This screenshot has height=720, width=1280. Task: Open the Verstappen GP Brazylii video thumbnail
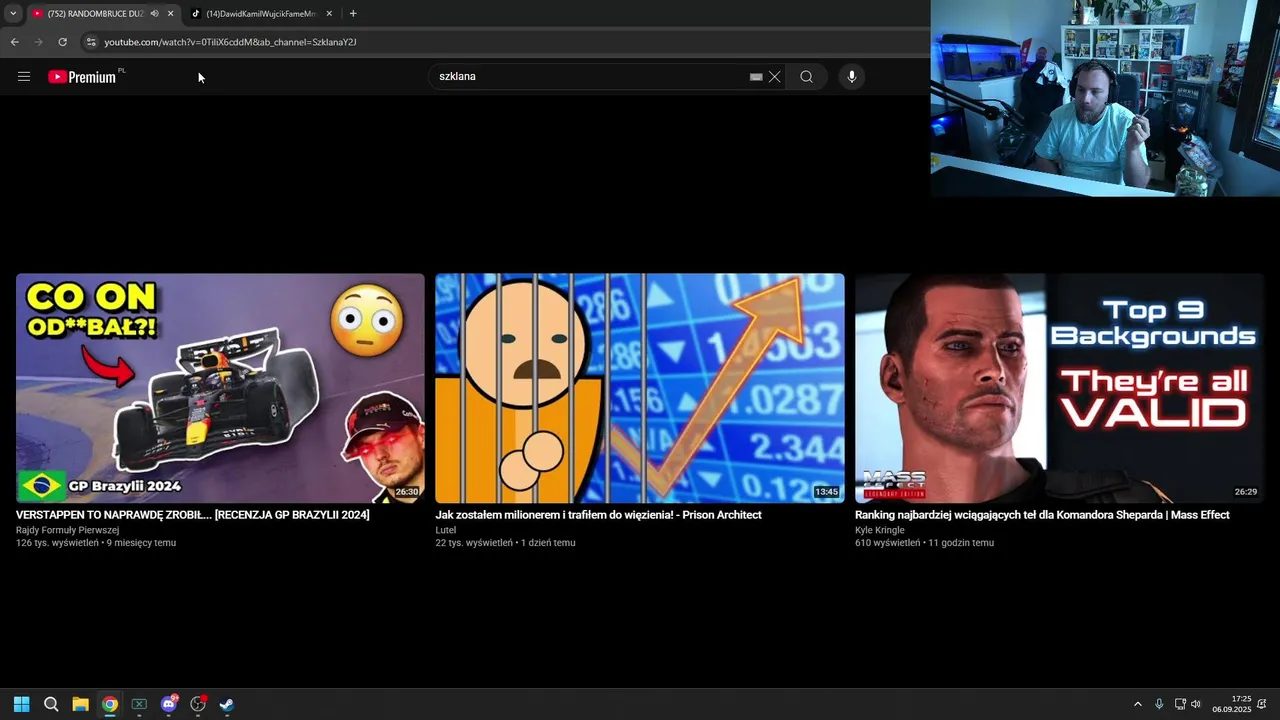click(220, 388)
